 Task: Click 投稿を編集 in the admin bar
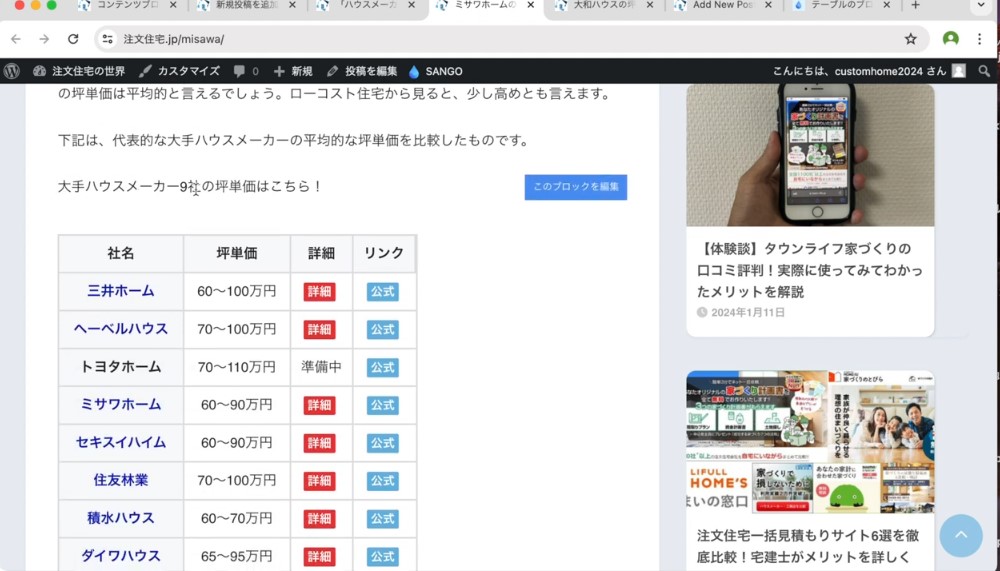coord(362,71)
